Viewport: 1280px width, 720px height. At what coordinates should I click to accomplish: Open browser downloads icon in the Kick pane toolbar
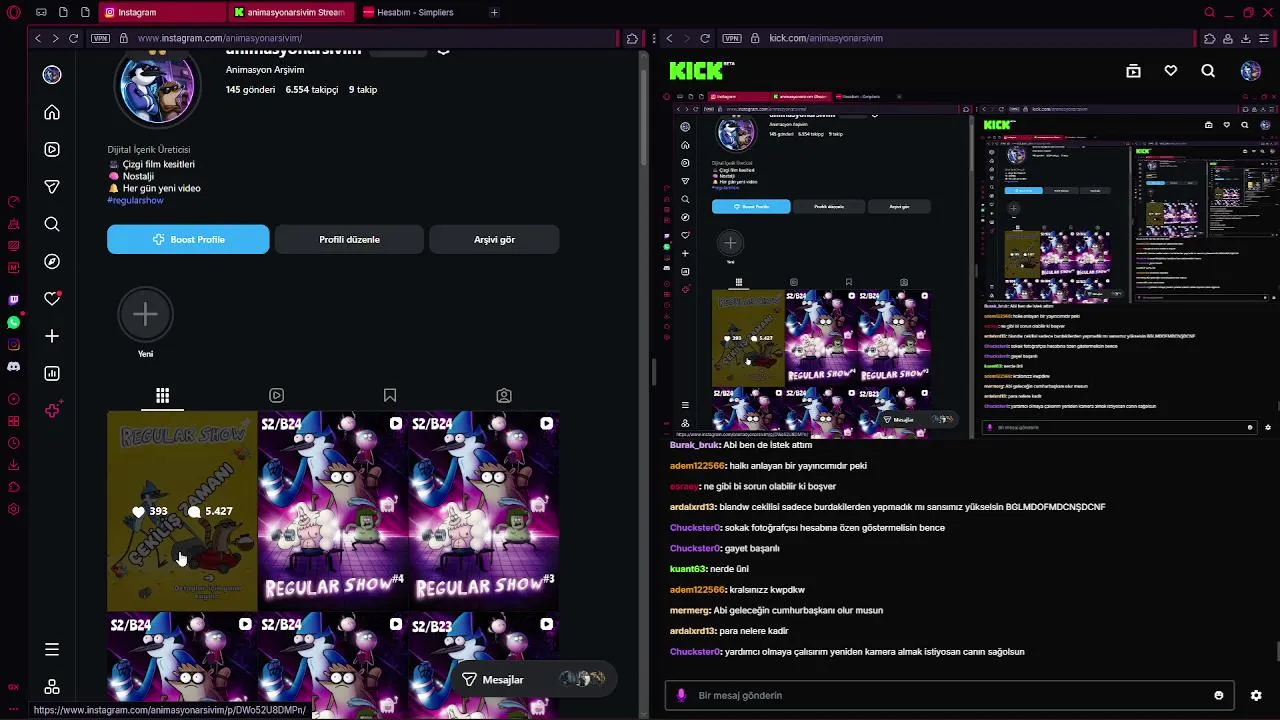click(x=1245, y=38)
